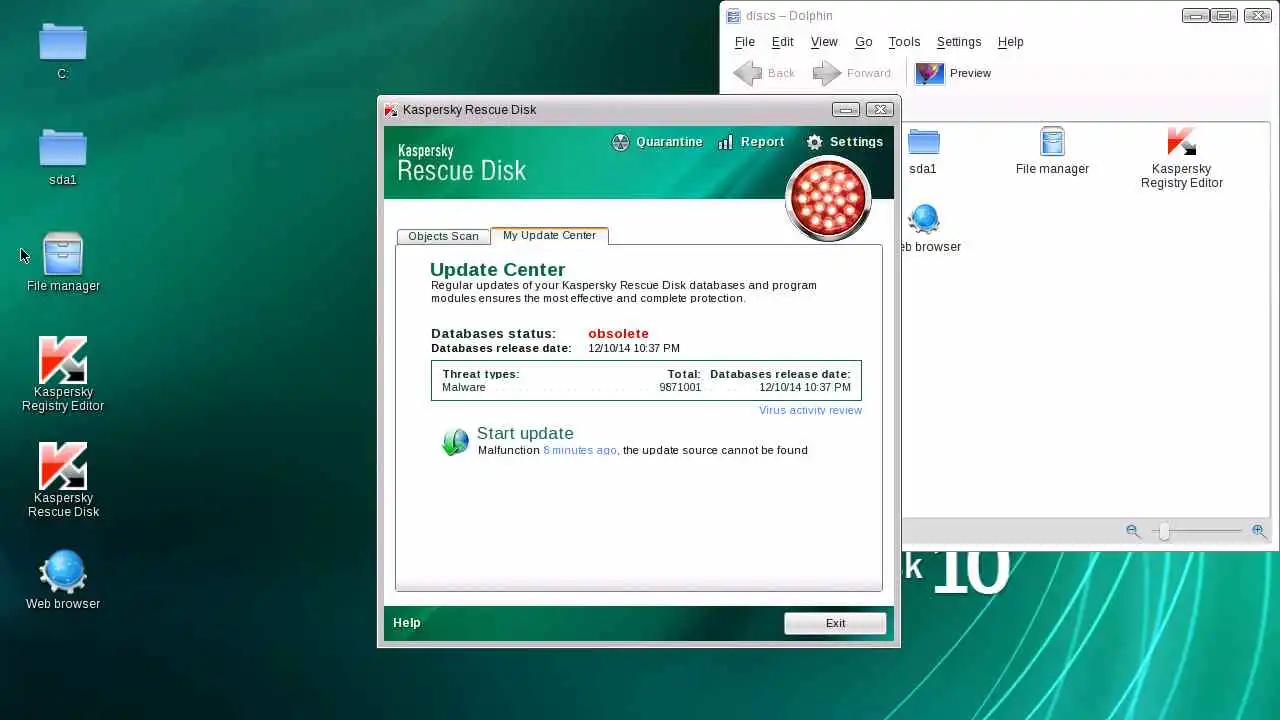Click the red protection status indicator
1280x720 pixels.
point(828,198)
